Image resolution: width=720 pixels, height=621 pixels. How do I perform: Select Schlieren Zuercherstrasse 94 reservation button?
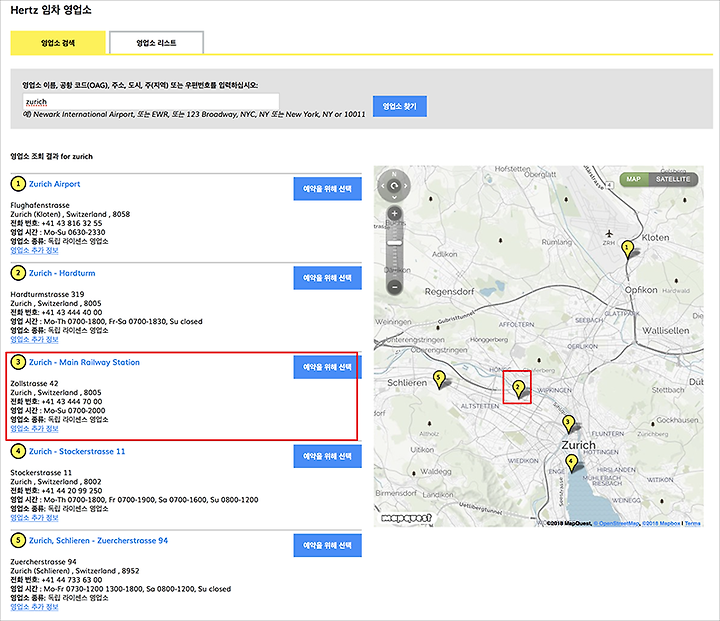point(327,545)
